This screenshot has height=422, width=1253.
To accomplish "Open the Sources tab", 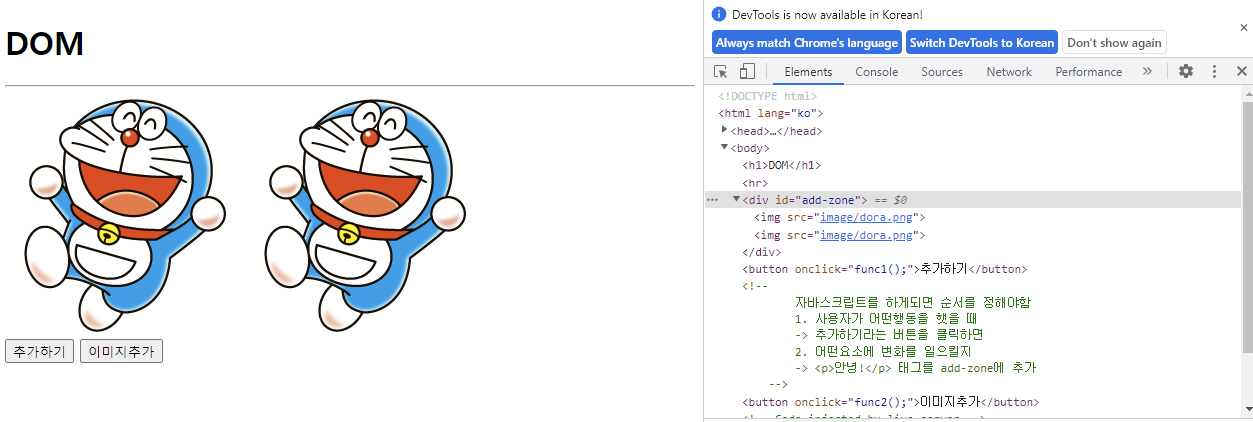I will tap(942, 72).
